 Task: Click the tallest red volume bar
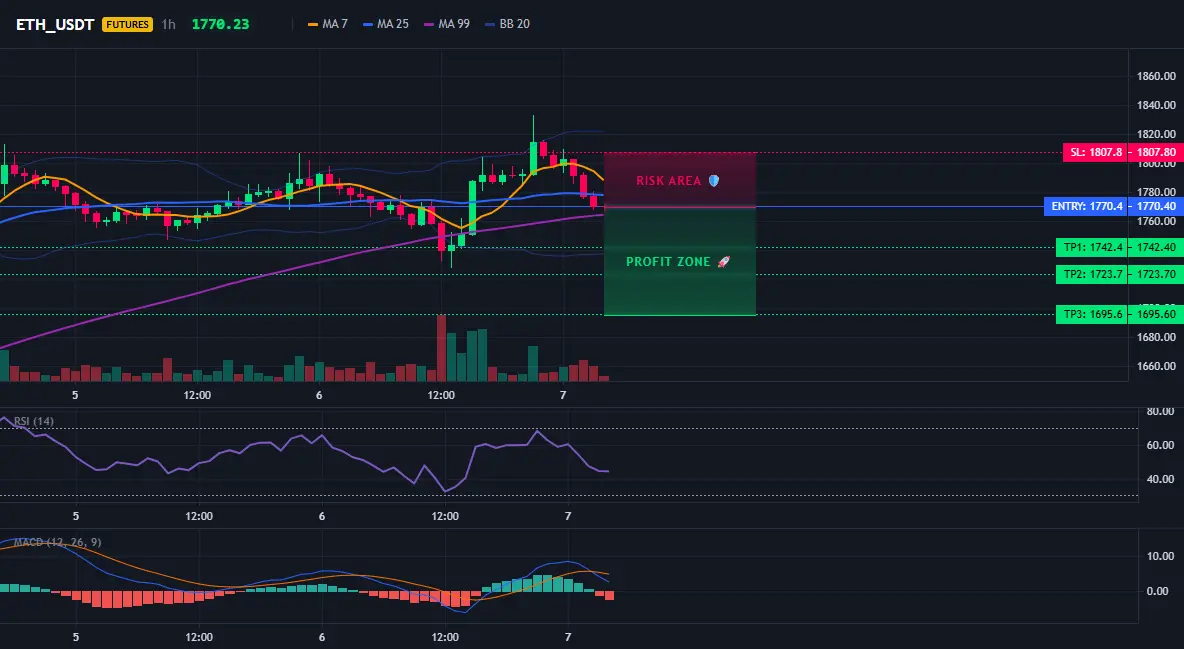[441, 348]
